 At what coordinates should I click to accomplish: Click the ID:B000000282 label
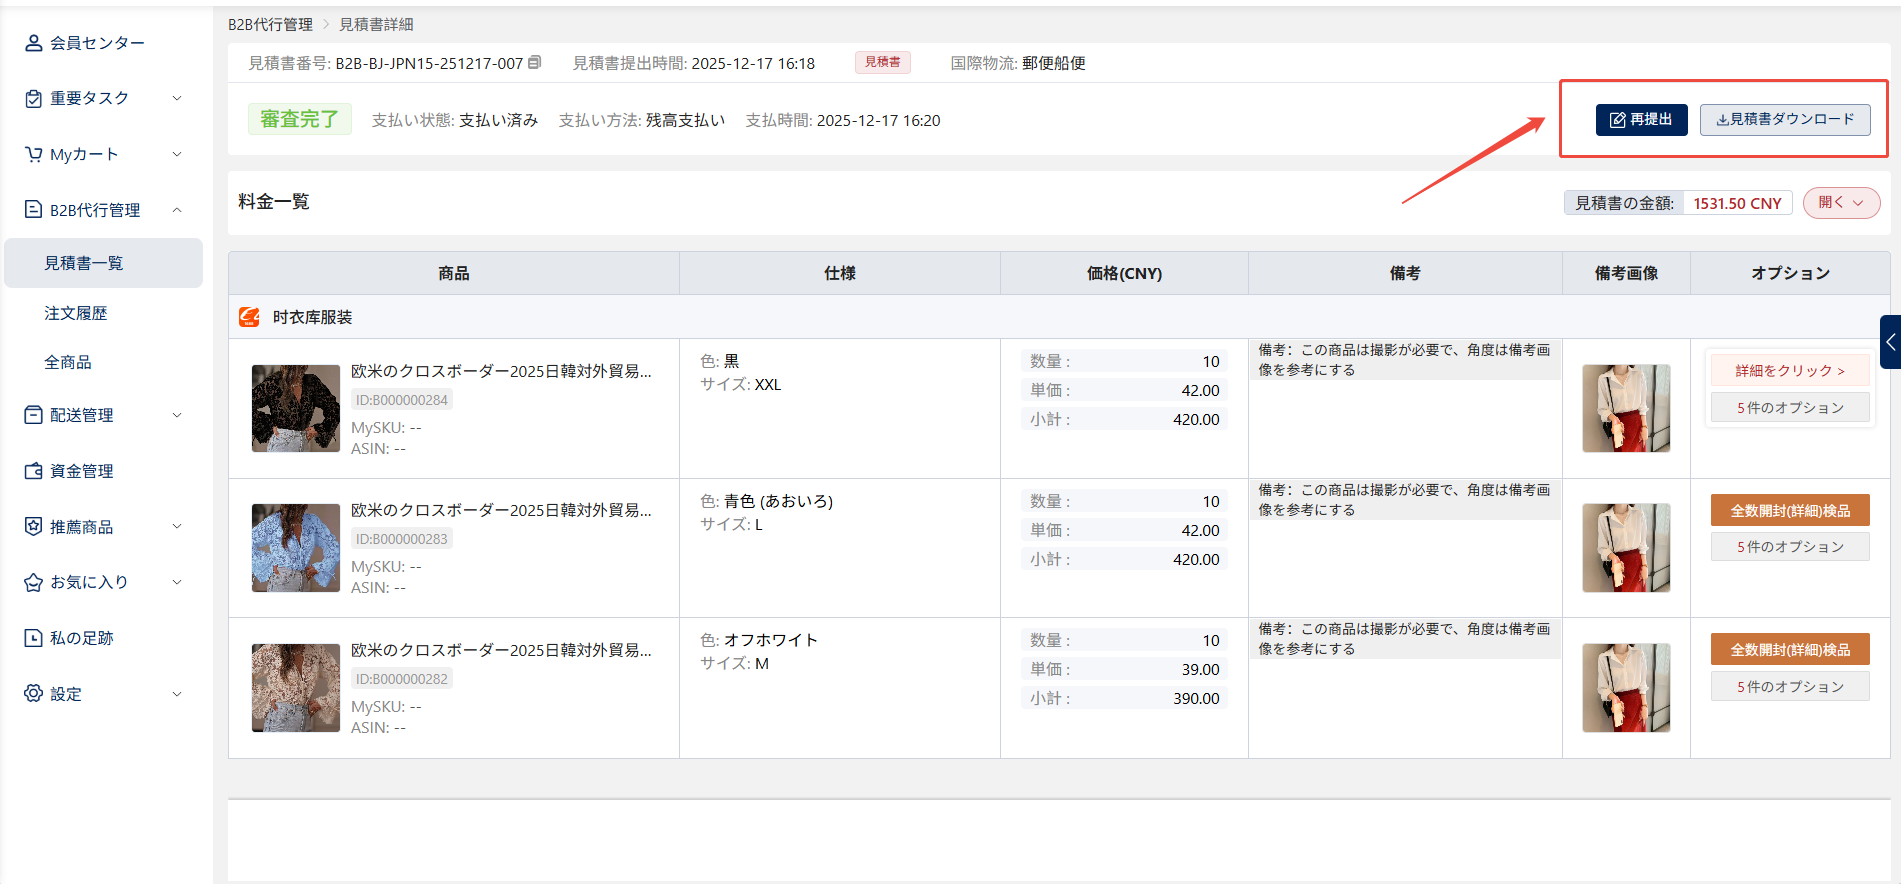click(x=402, y=678)
